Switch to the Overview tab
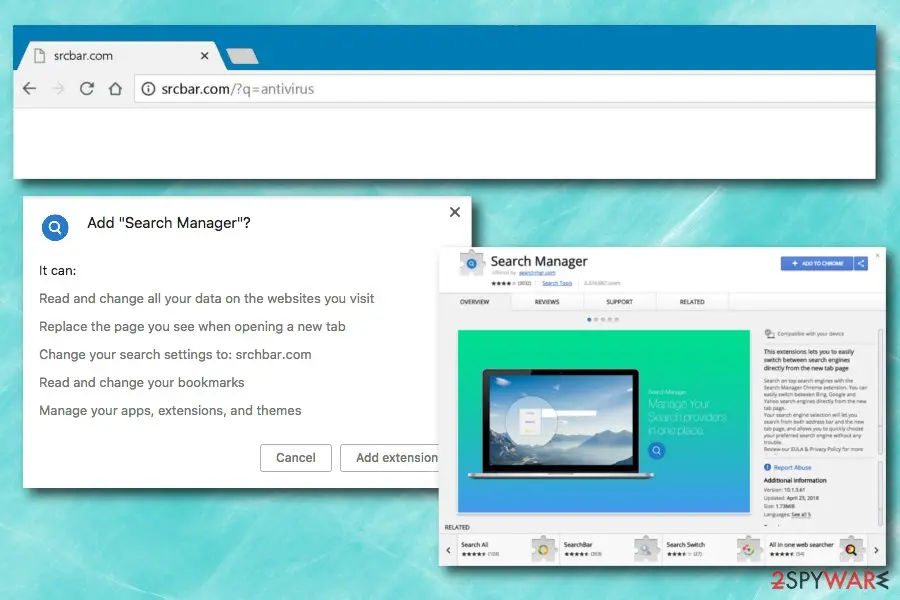900x600 pixels. tap(475, 301)
